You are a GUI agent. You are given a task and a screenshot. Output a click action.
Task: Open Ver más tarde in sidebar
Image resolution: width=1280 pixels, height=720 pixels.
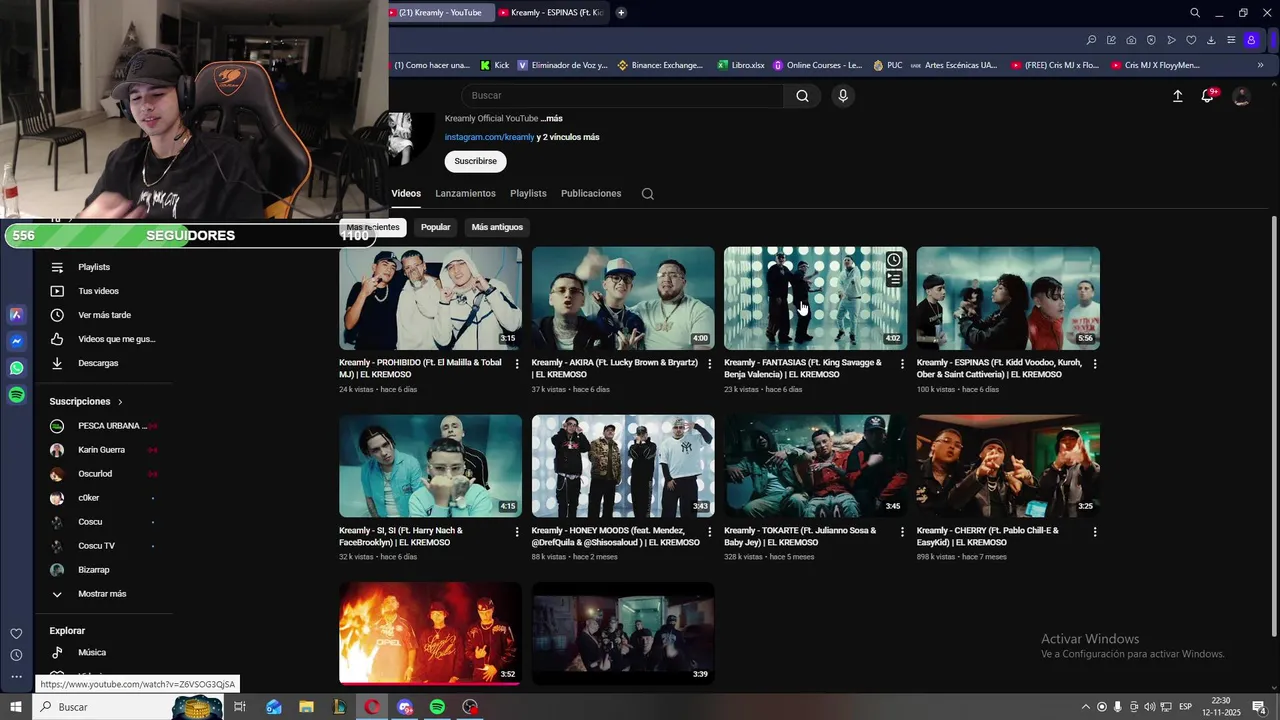click(104, 315)
